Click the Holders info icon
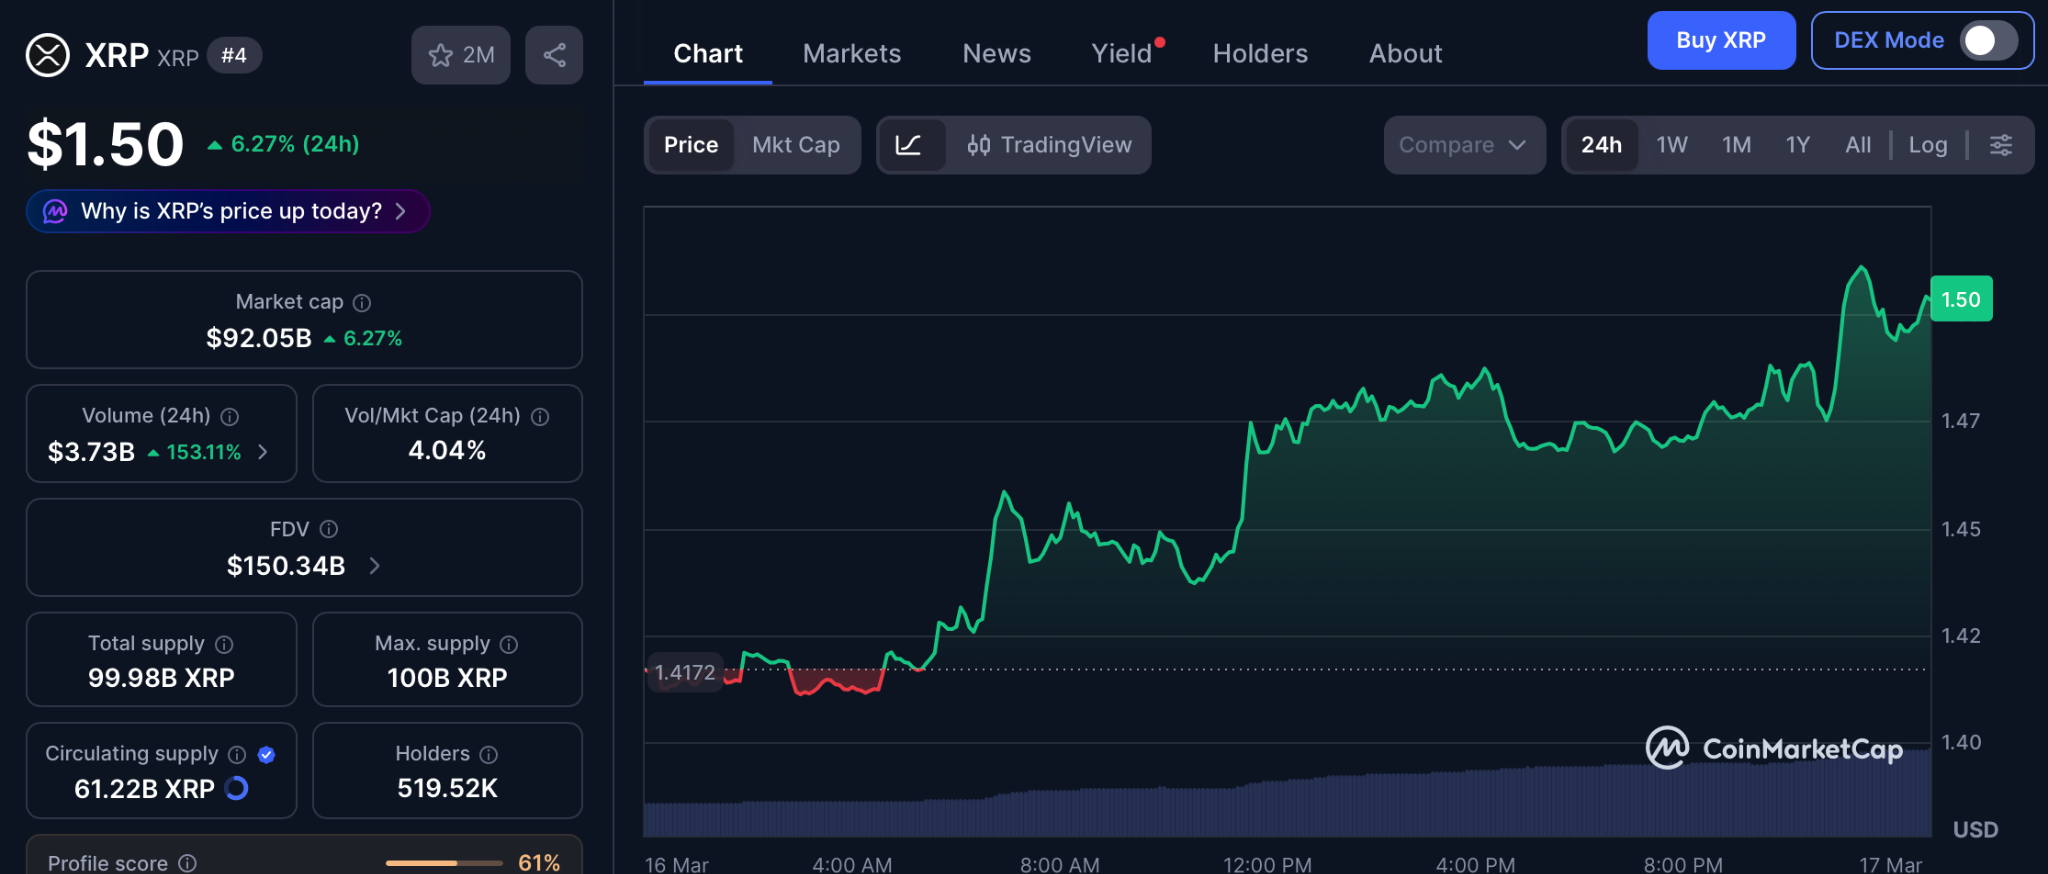 [x=488, y=754]
